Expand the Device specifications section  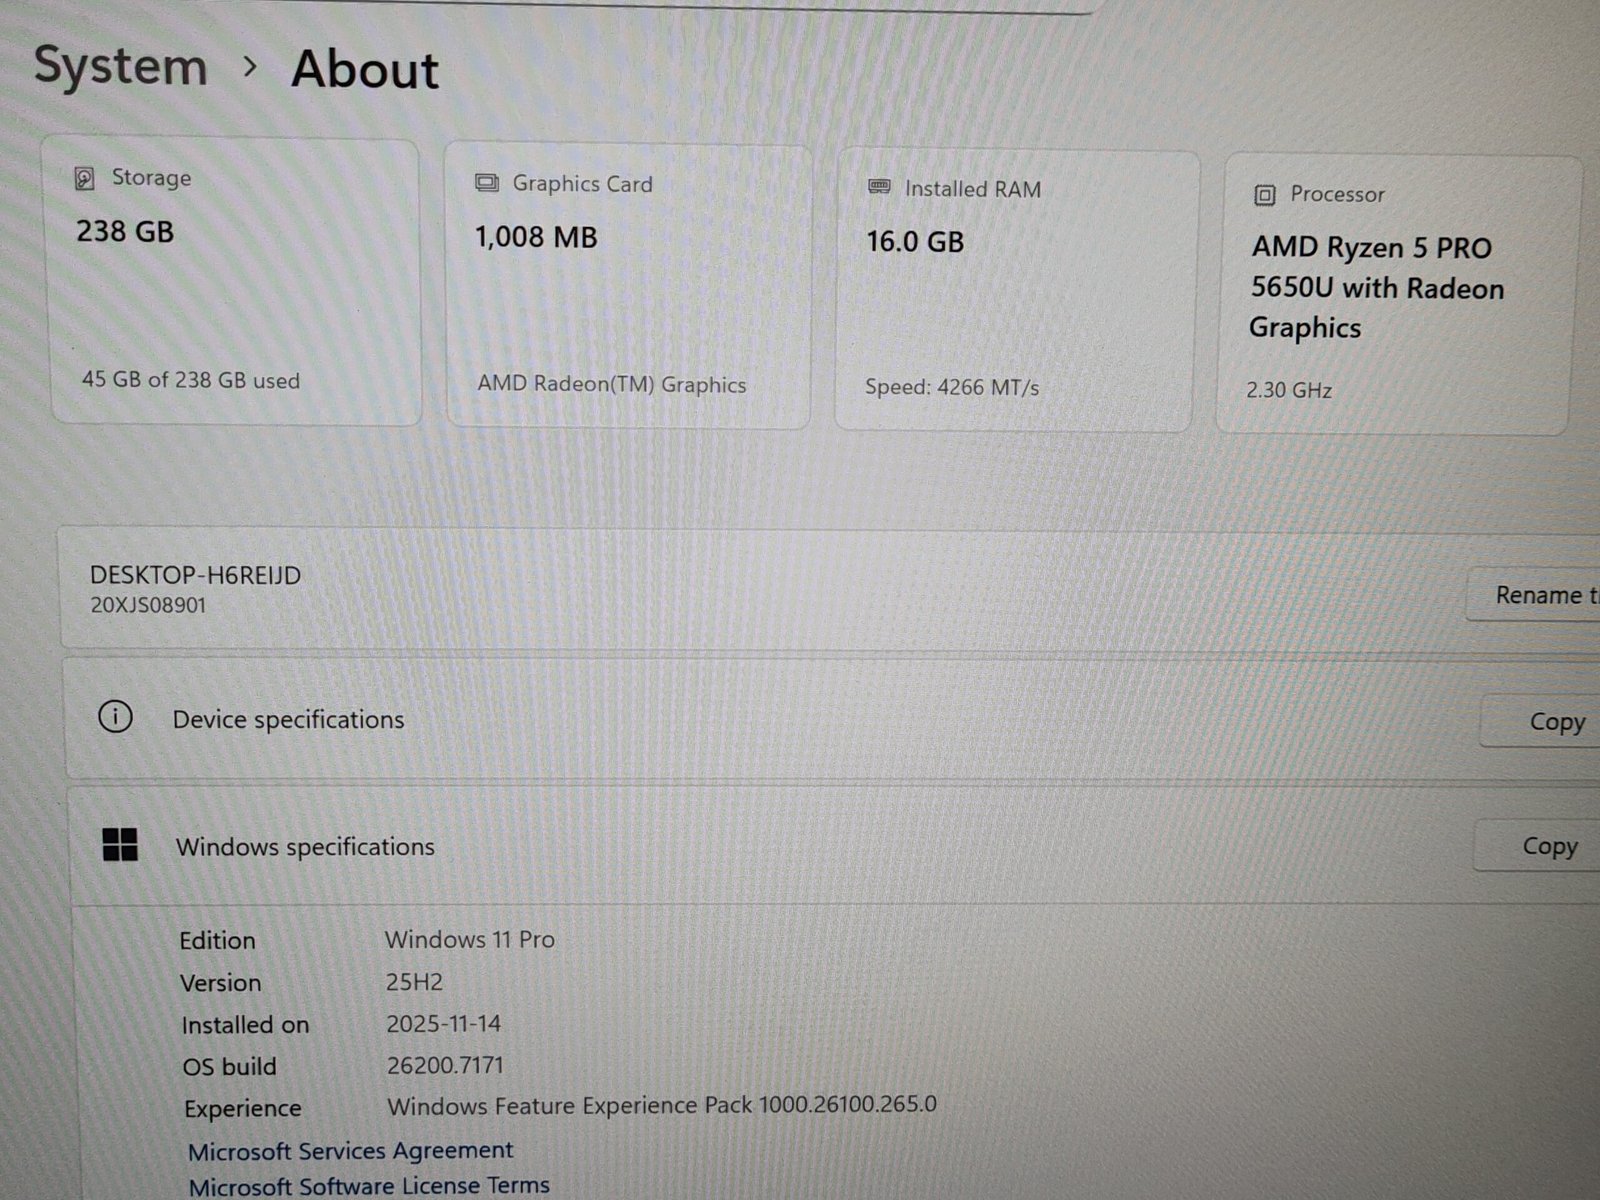(288, 720)
